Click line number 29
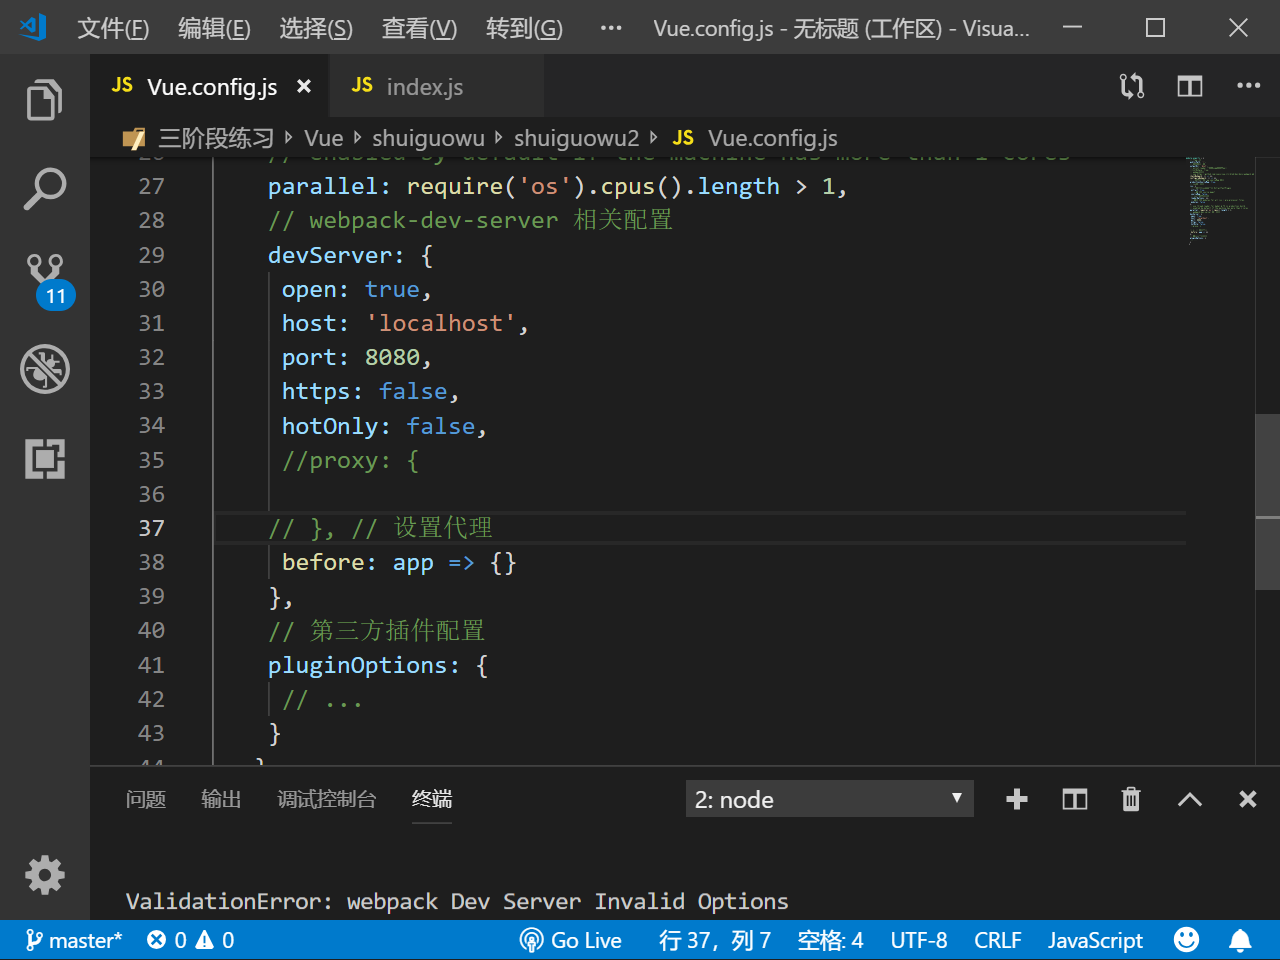The width and height of the screenshot is (1280, 960). point(151,255)
